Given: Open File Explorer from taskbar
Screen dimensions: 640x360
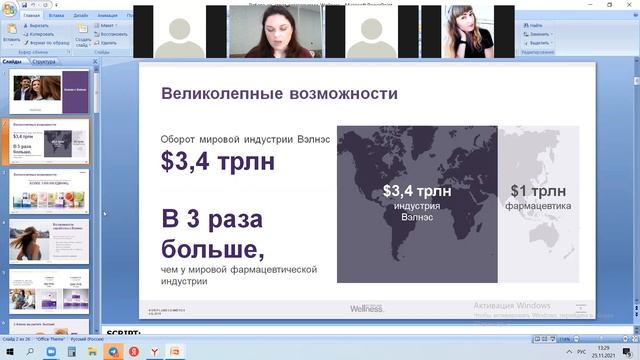Looking at the screenshot, I should (x=92, y=351).
